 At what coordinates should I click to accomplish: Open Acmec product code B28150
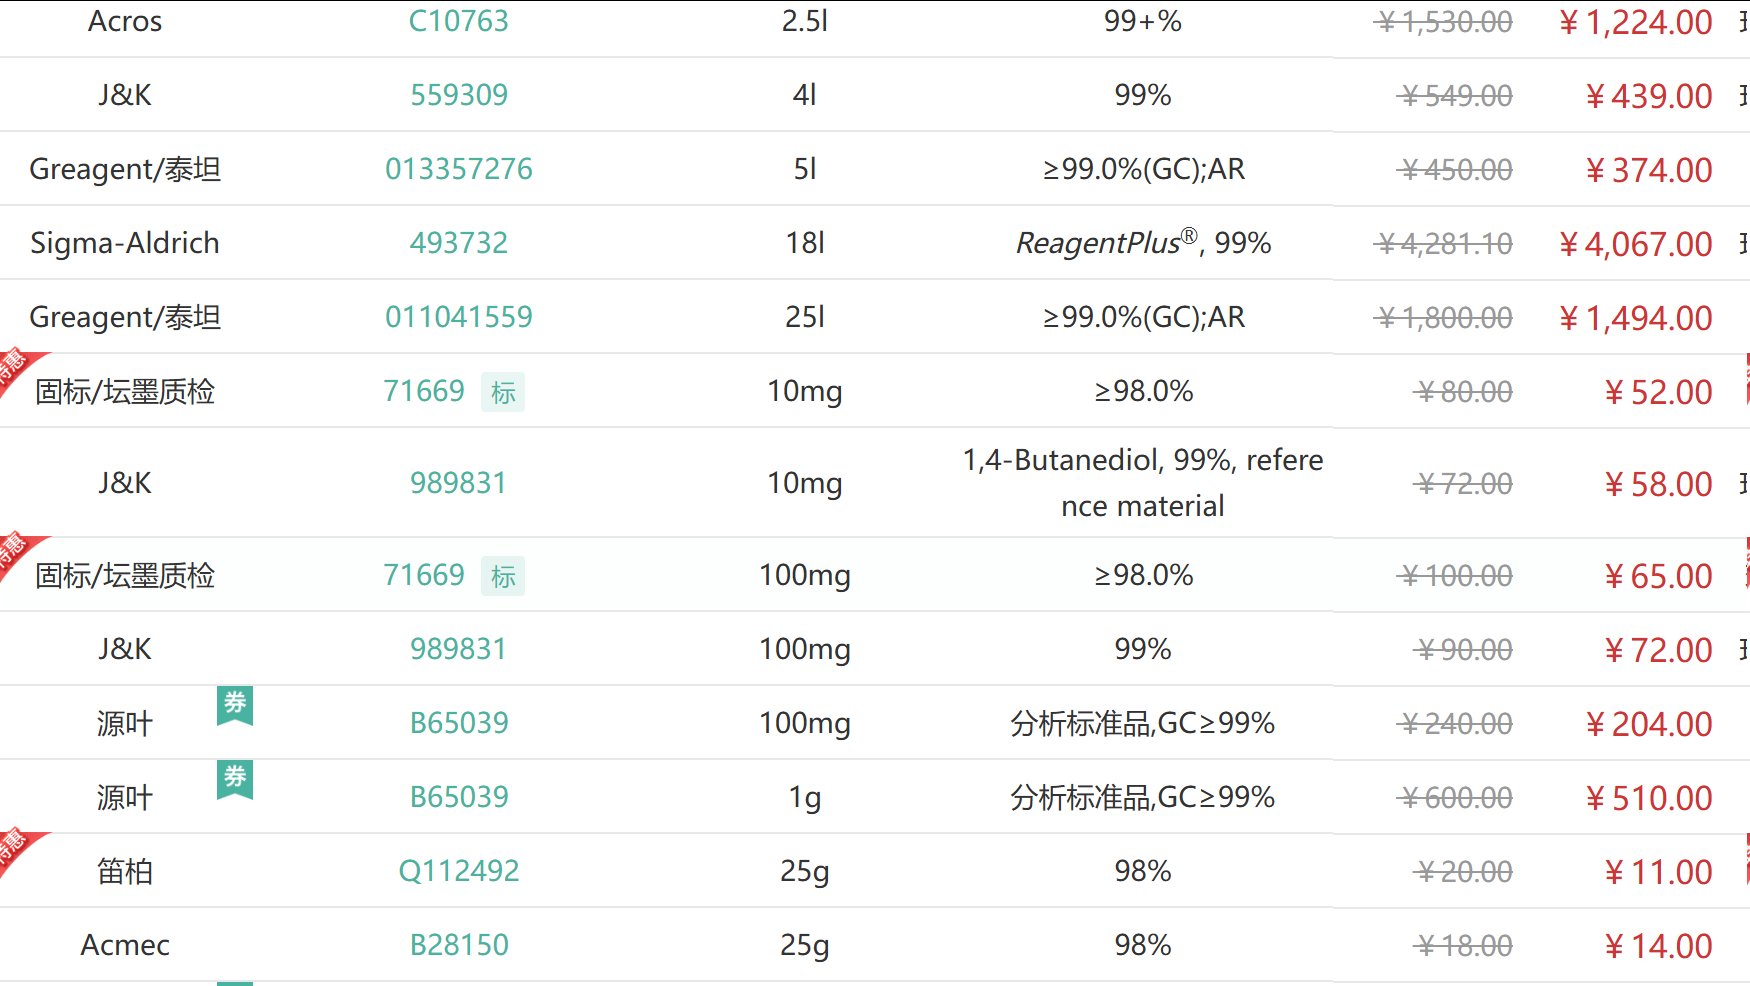pos(459,945)
